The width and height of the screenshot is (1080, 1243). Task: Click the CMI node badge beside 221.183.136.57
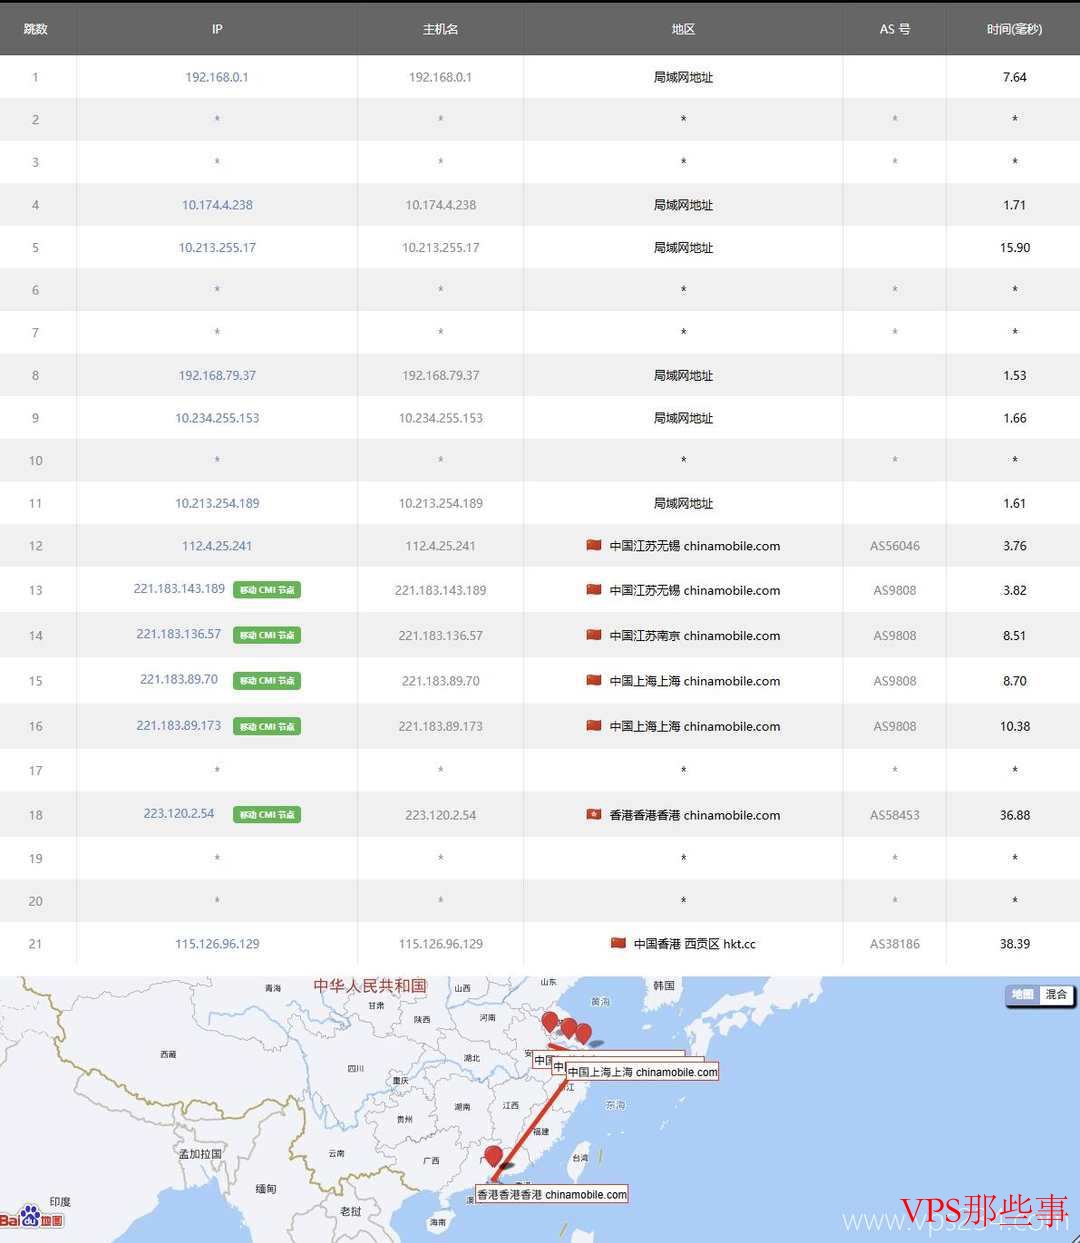tap(267, 635)
